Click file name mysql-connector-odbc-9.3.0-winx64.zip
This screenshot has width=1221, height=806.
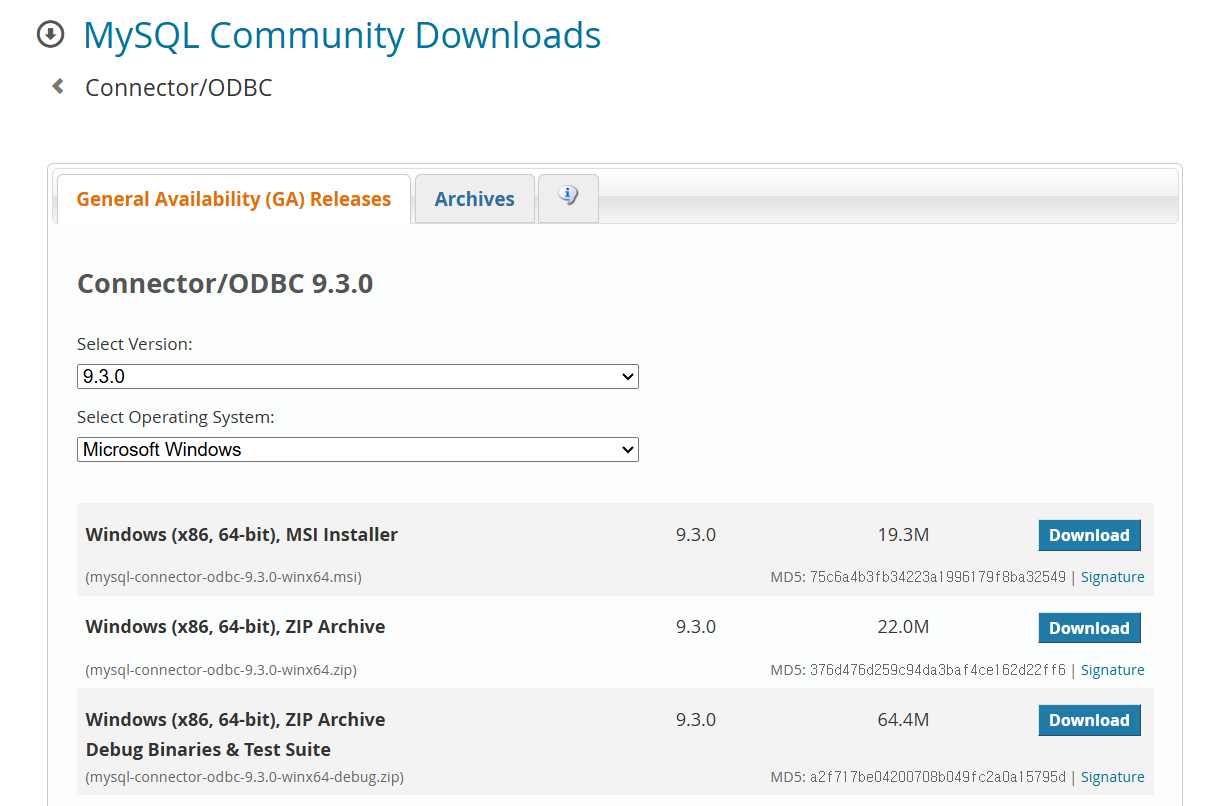(x=221, y=670)
